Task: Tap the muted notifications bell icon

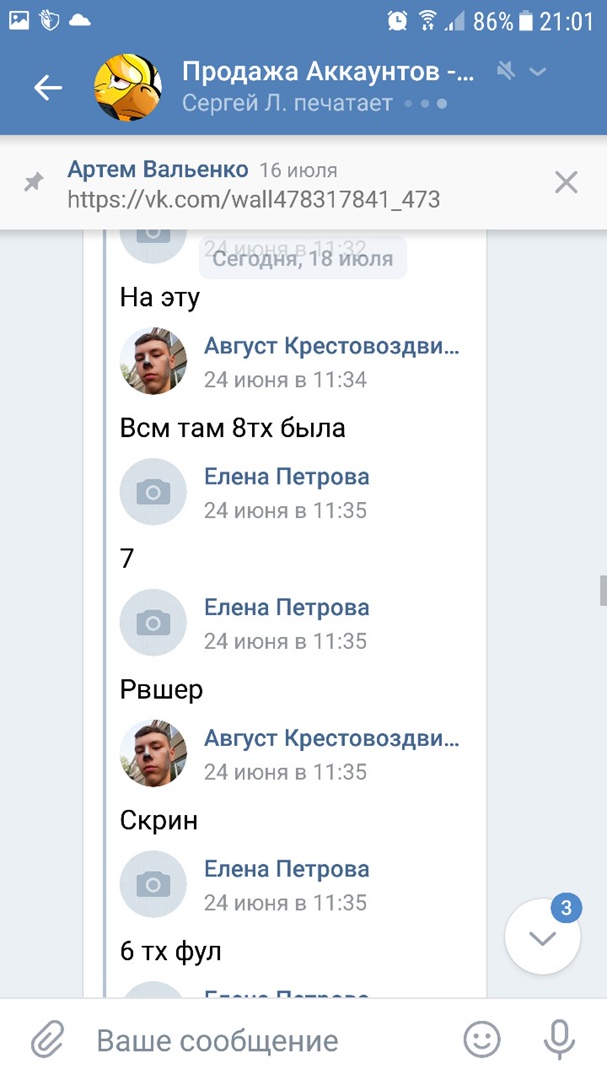Action: coord(507,71)
